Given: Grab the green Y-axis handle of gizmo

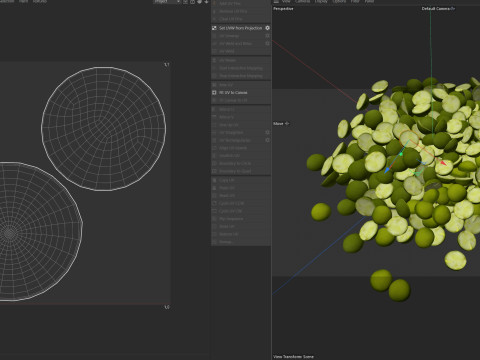Looking at the screenshot, I should pos(401,154).
